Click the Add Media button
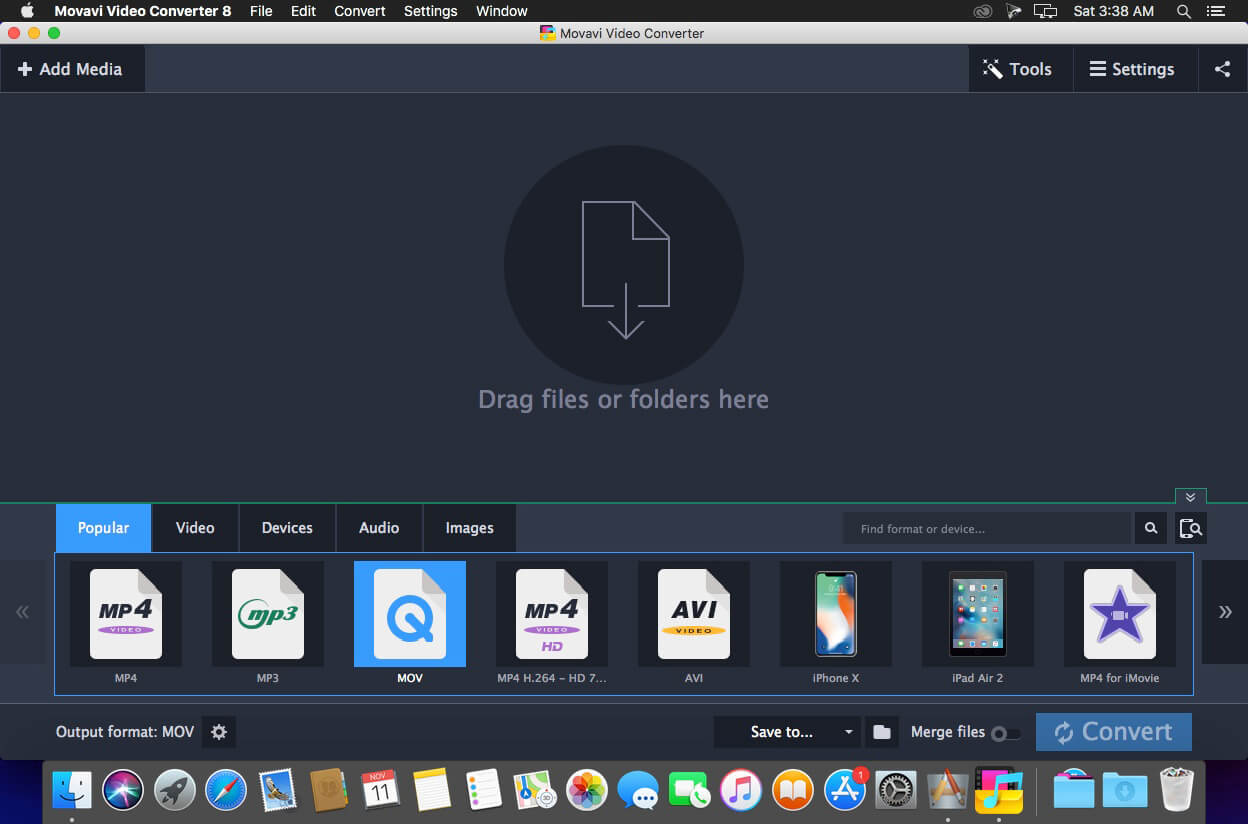1248x824 pixels. [x=72, y=69]
